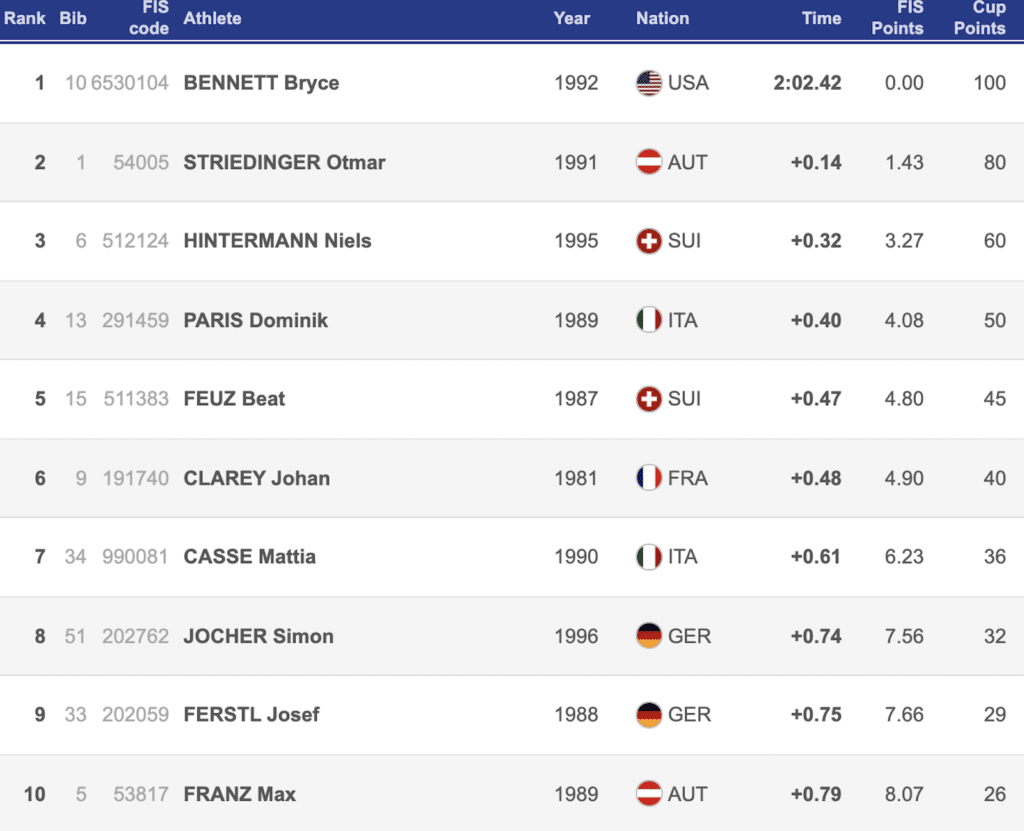Sort by the Athlete column header
Image resolution: width=1024 pixels, height=831 pixels.
tap(212, 18)
